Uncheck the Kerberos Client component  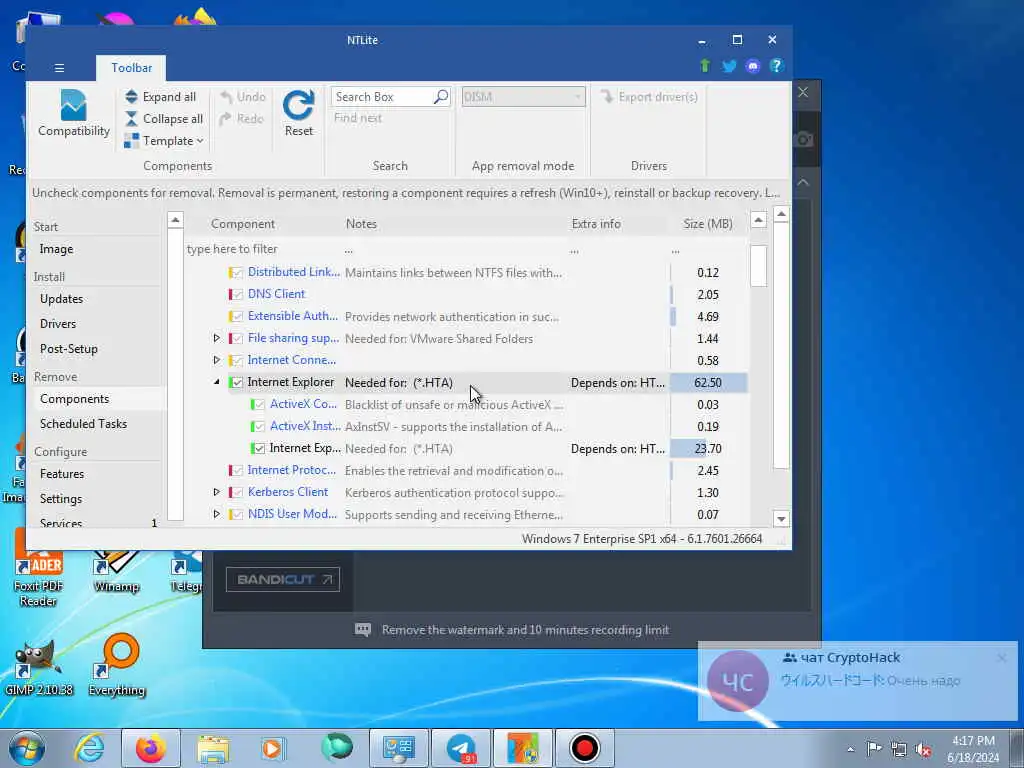click(237, 493)
